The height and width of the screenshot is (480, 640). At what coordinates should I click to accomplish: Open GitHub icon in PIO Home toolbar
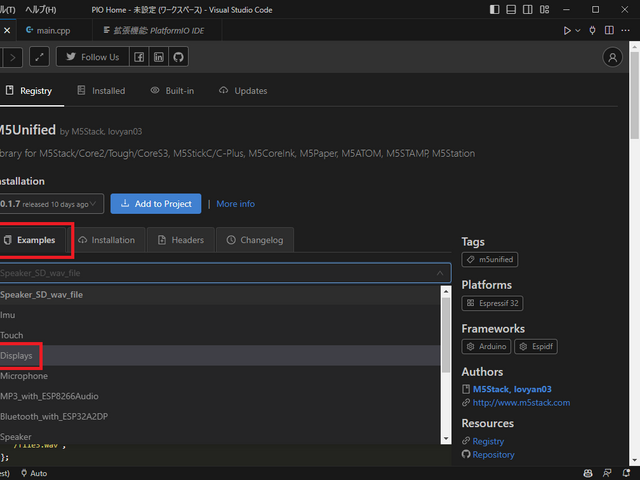click(178, 57)
